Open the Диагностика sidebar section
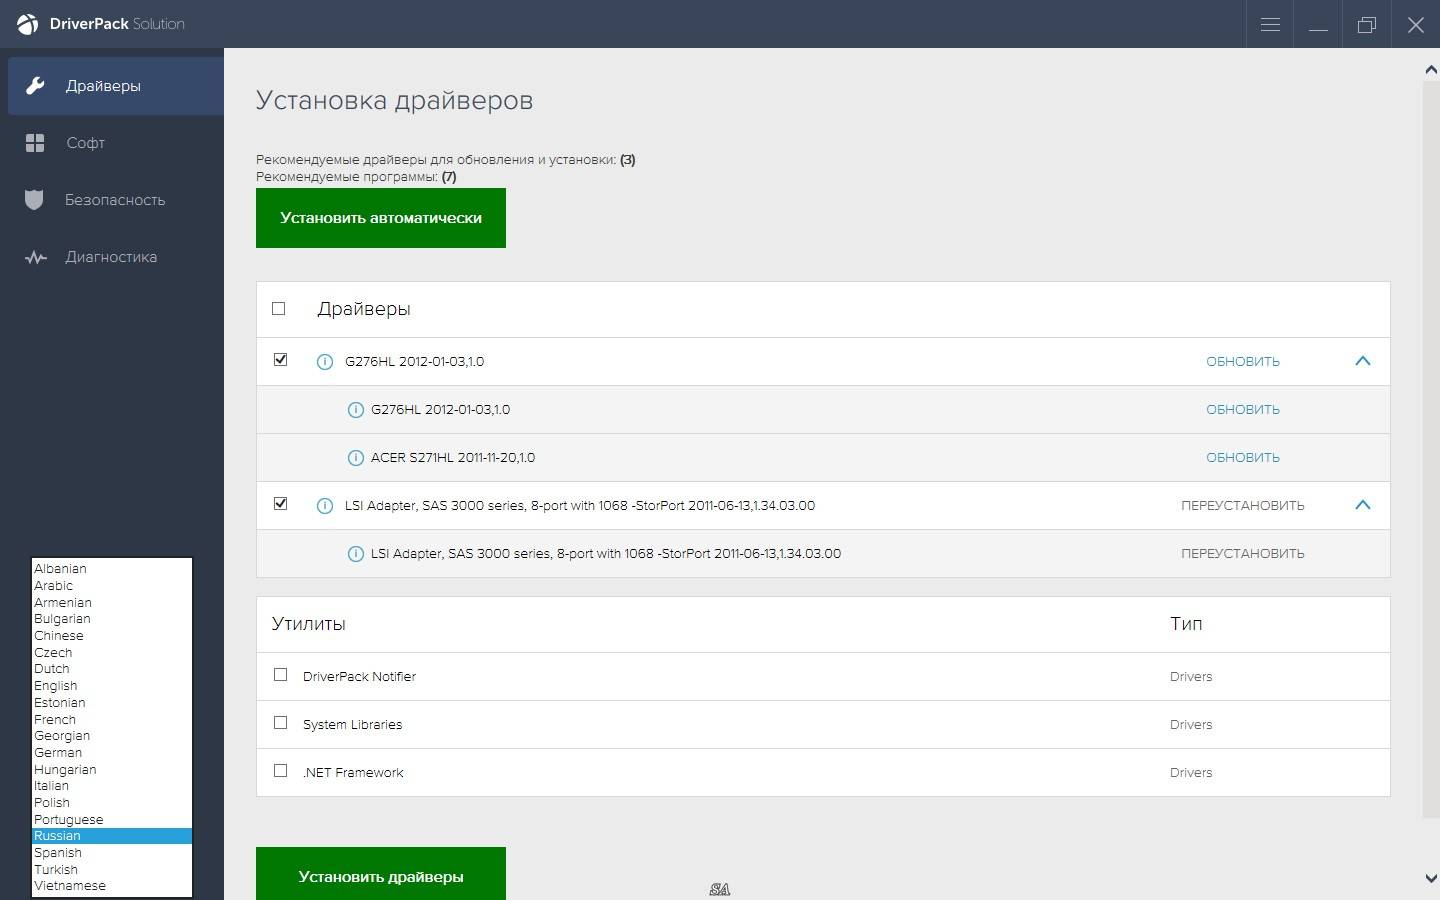This screenshot has height=900, width=1440. [x=112, y=257]
